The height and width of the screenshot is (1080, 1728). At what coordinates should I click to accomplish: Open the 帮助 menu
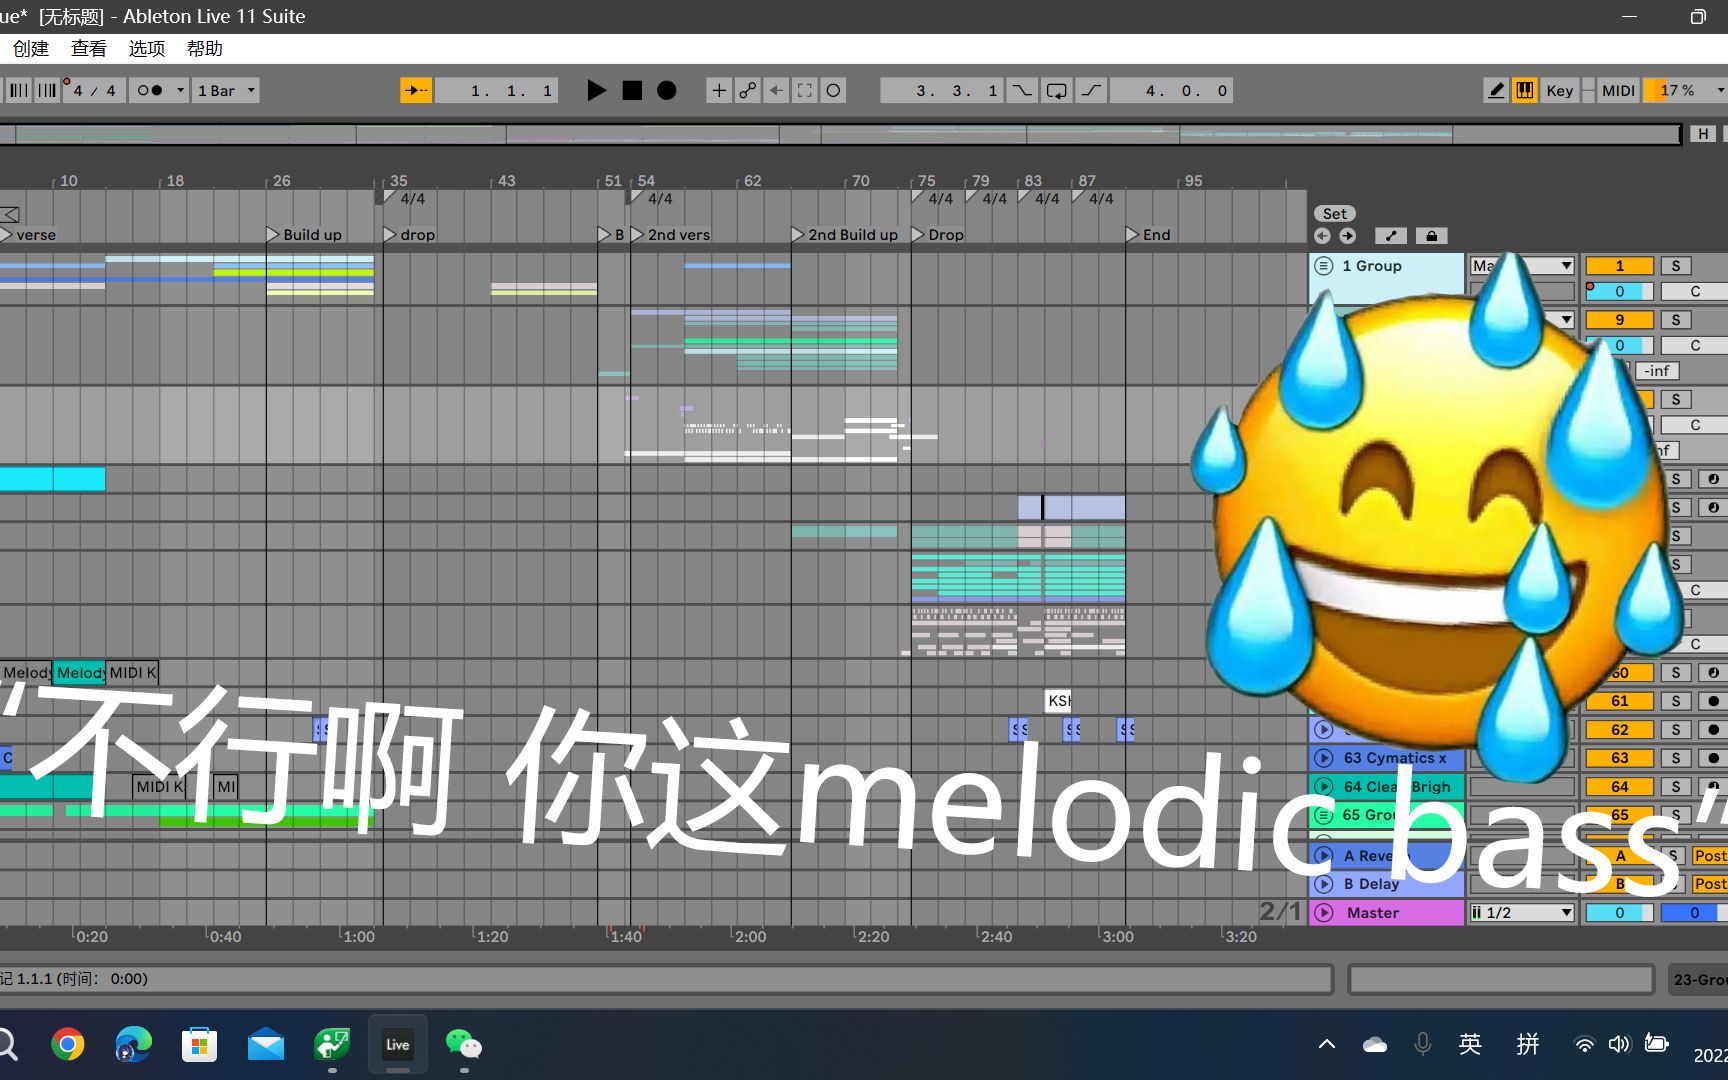205,48
